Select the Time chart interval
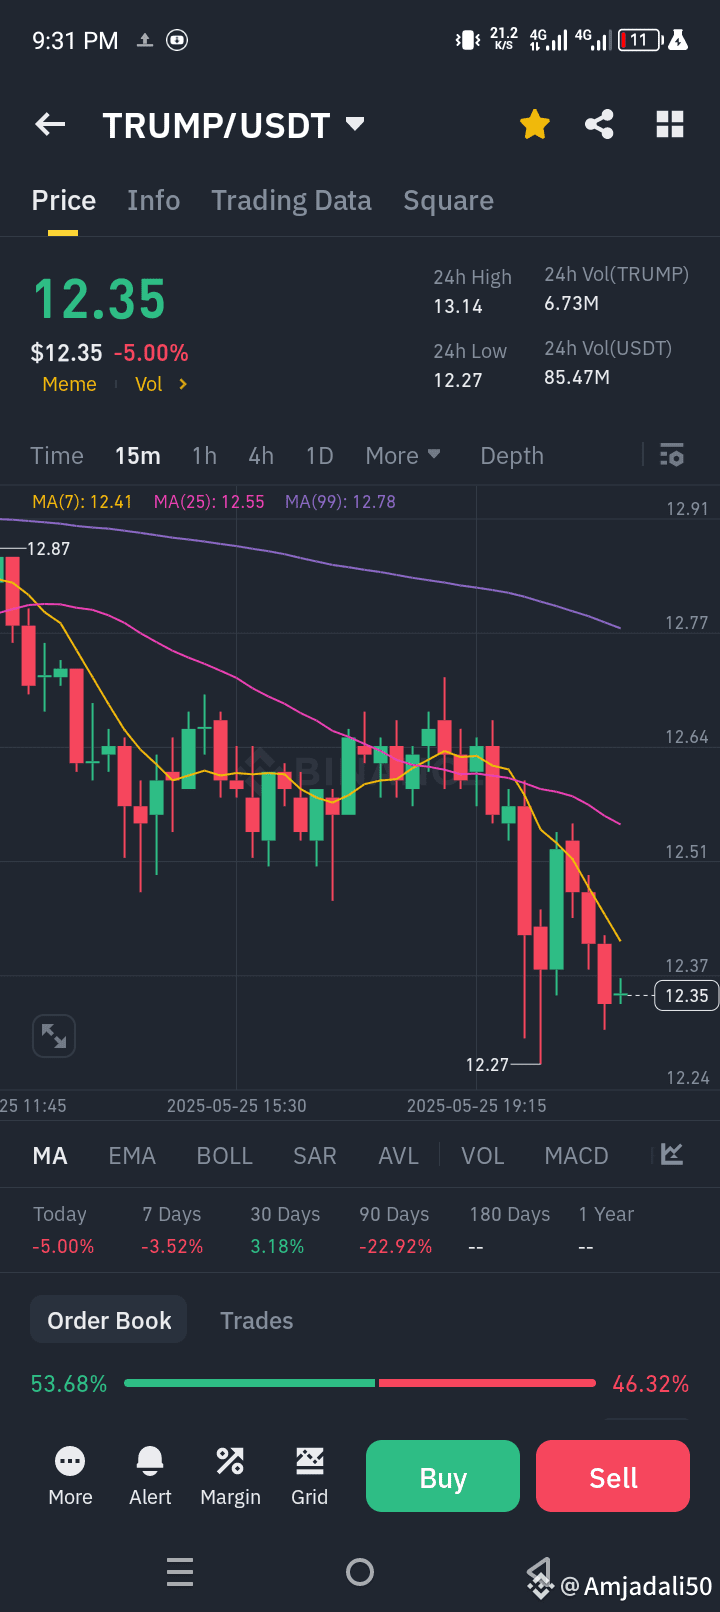The image size is (720, 1612). (57, 456)
